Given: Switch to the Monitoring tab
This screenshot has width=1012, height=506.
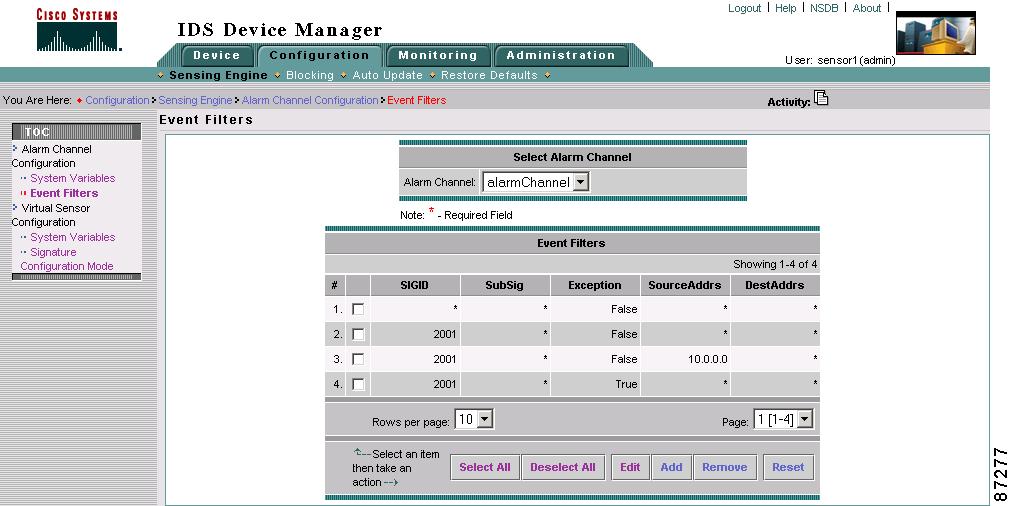Looking at the screenshot, I should [x=438, y=56].
